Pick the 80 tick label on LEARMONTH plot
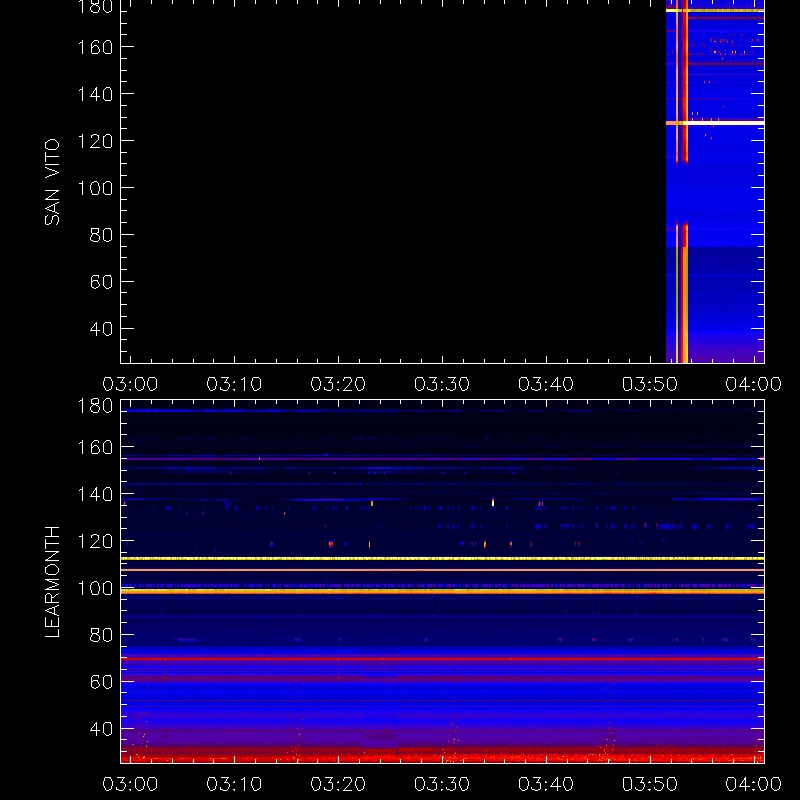This screenshot has width=800, height=800. 101,635
